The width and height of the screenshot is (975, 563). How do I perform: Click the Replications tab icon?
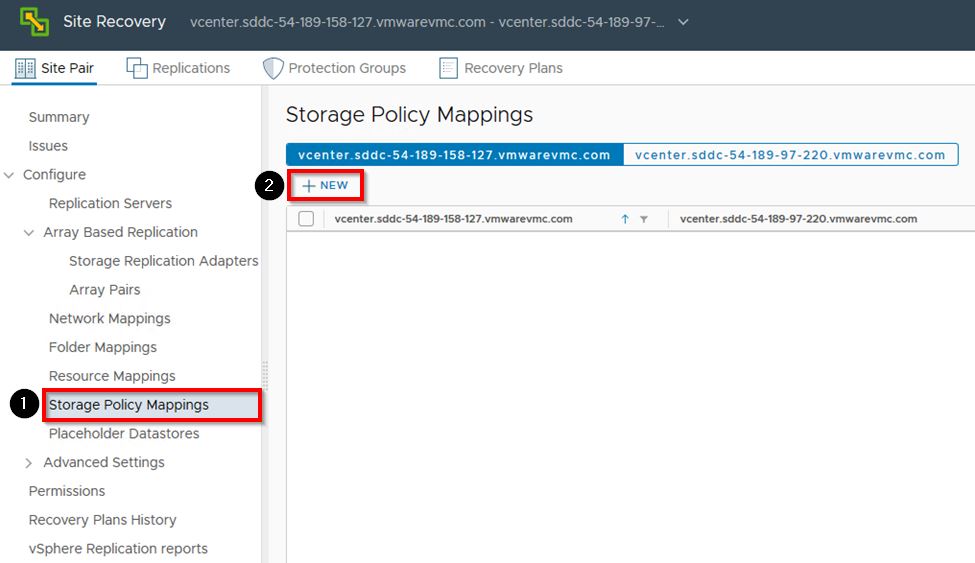(x=137, y=68)
